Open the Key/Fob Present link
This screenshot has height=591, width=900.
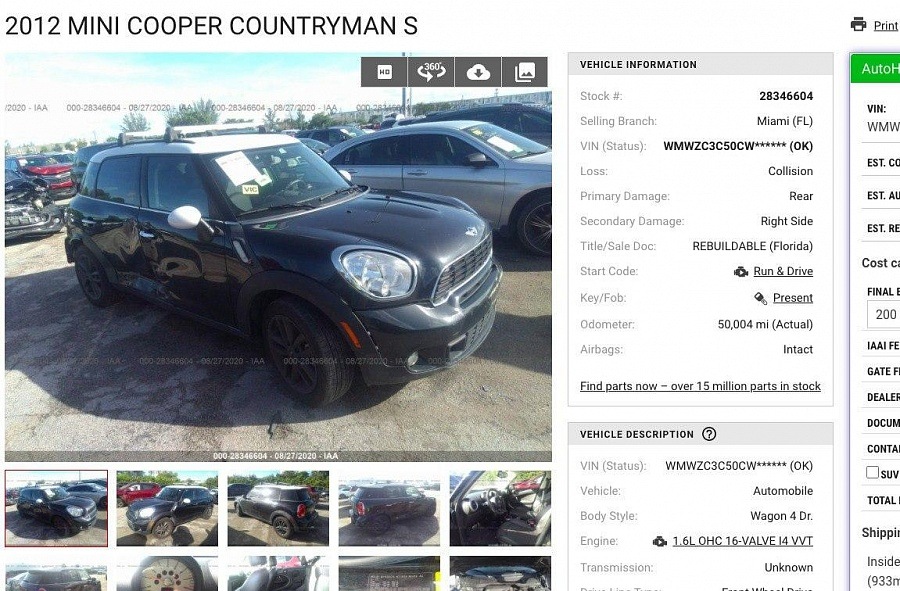[x=793, y=298]
